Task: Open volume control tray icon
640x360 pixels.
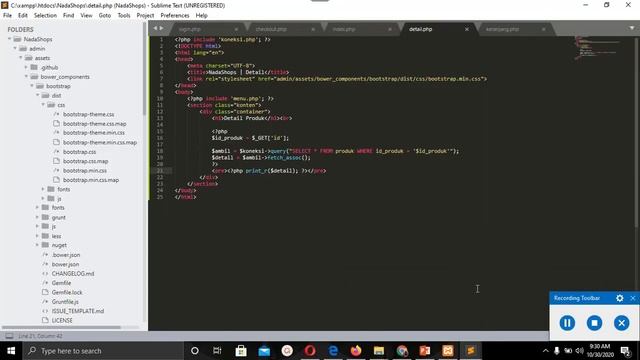Action: point(579,351)
